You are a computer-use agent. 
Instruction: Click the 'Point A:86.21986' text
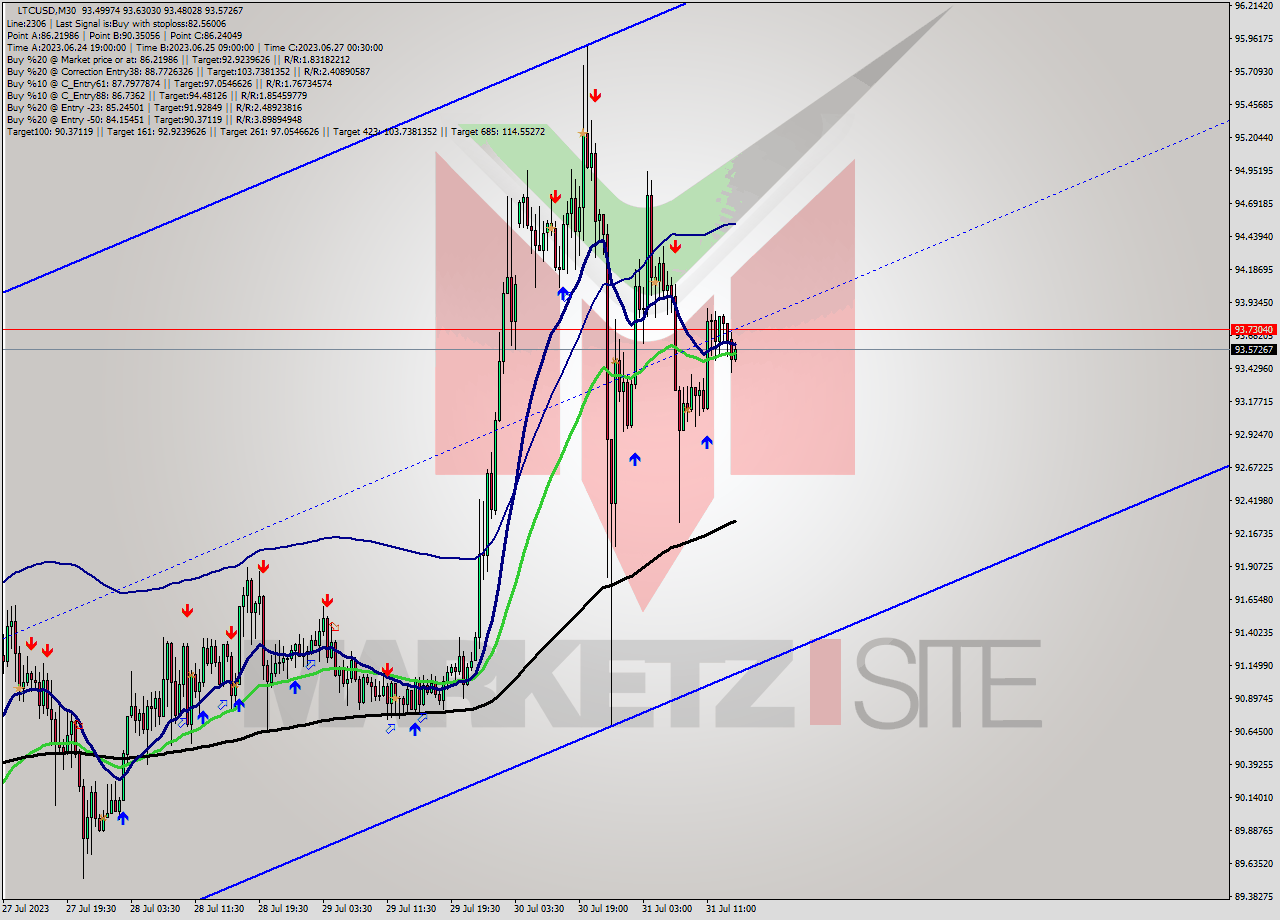[x=44, y=35]
